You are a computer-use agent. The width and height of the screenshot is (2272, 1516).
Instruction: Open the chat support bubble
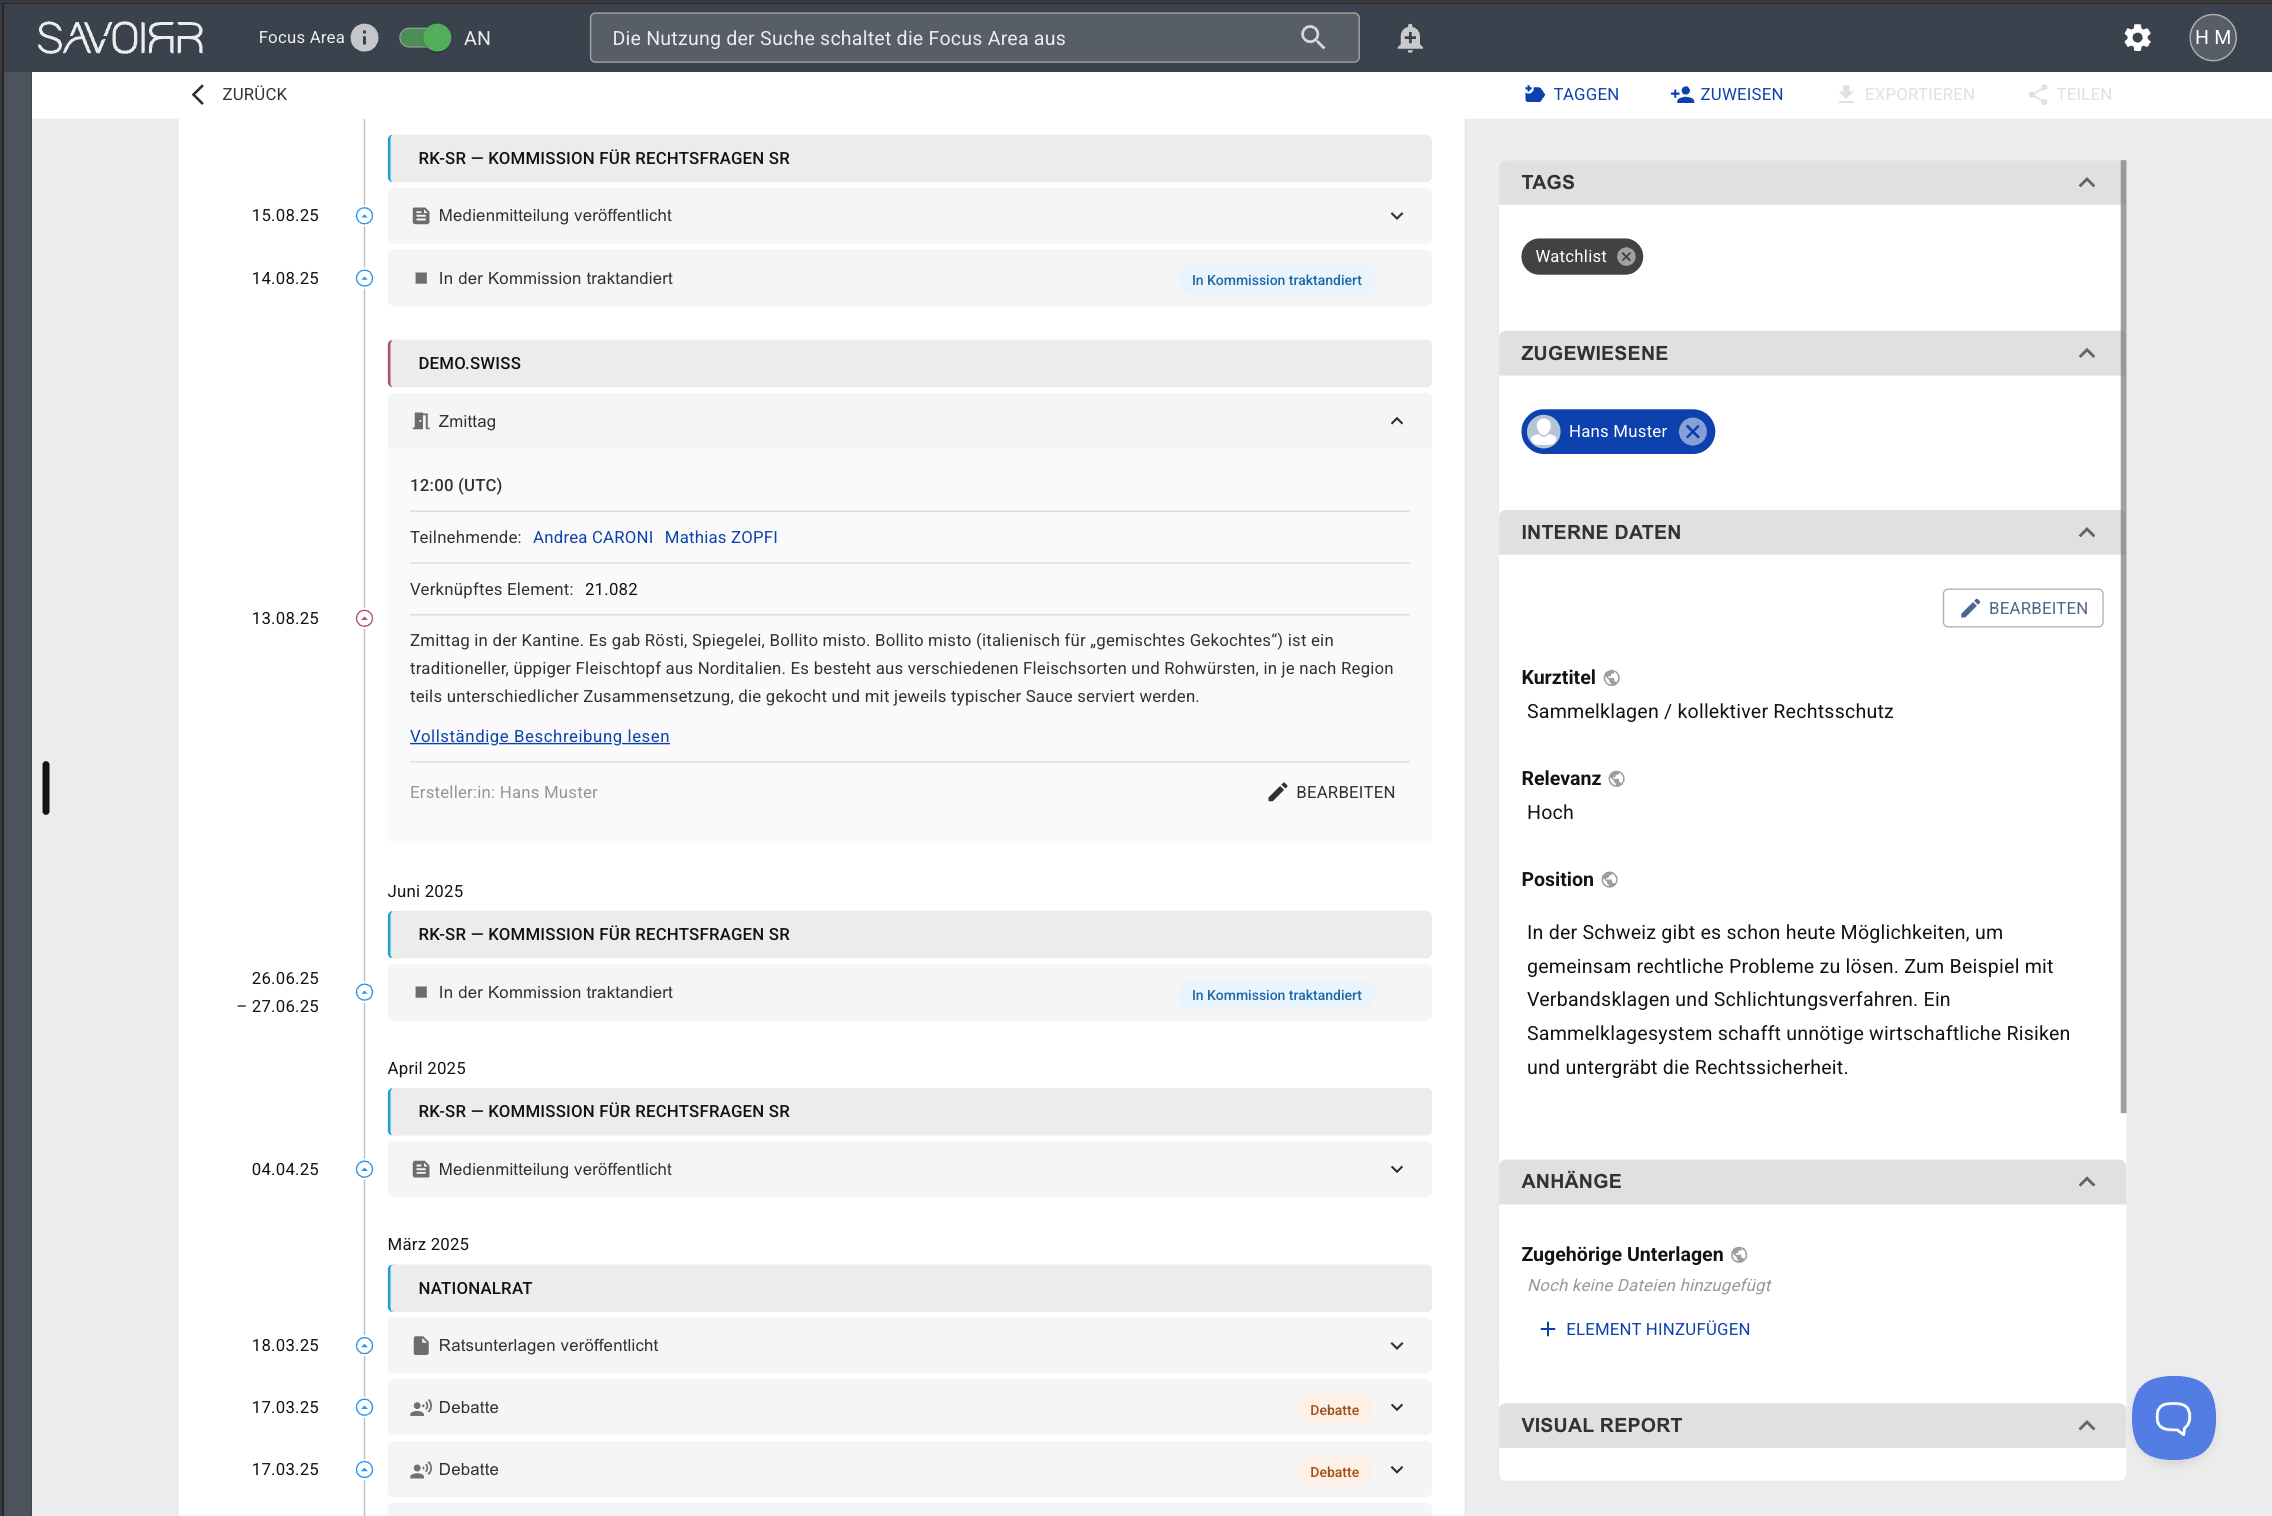coord(2173,1417)
